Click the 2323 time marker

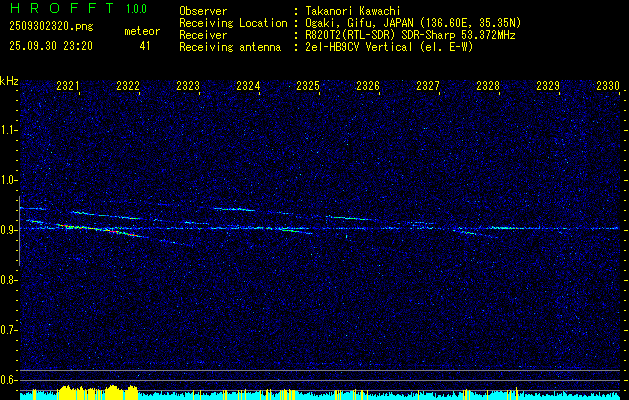click(188, 87)
